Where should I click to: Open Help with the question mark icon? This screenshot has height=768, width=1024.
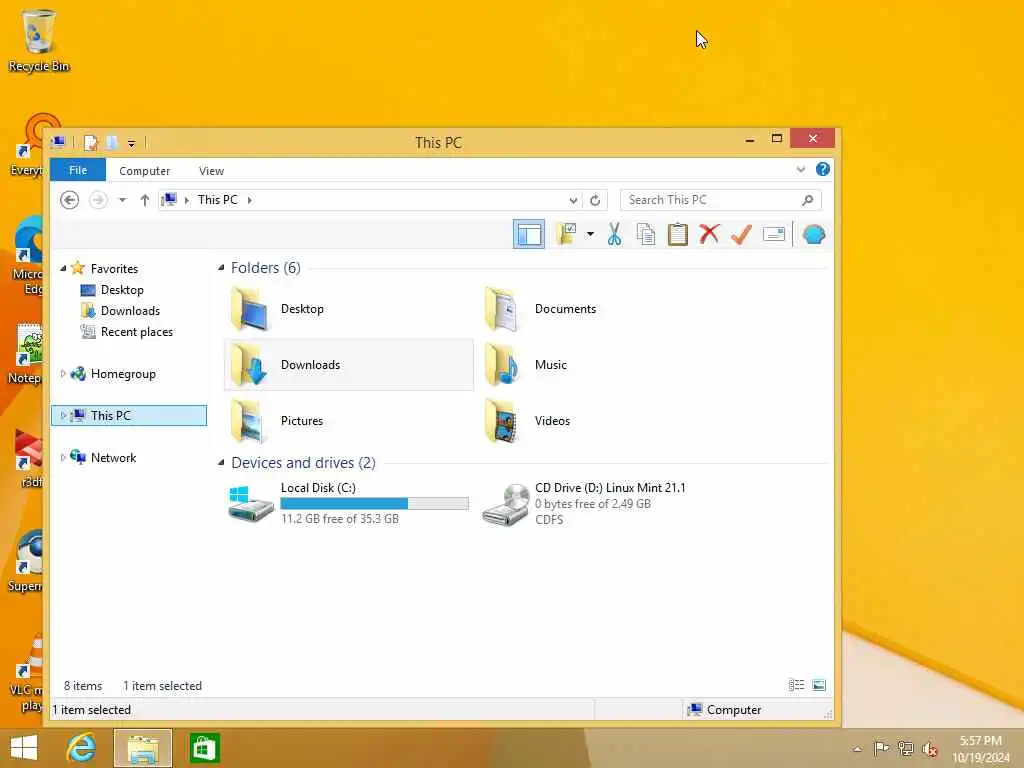823,169
